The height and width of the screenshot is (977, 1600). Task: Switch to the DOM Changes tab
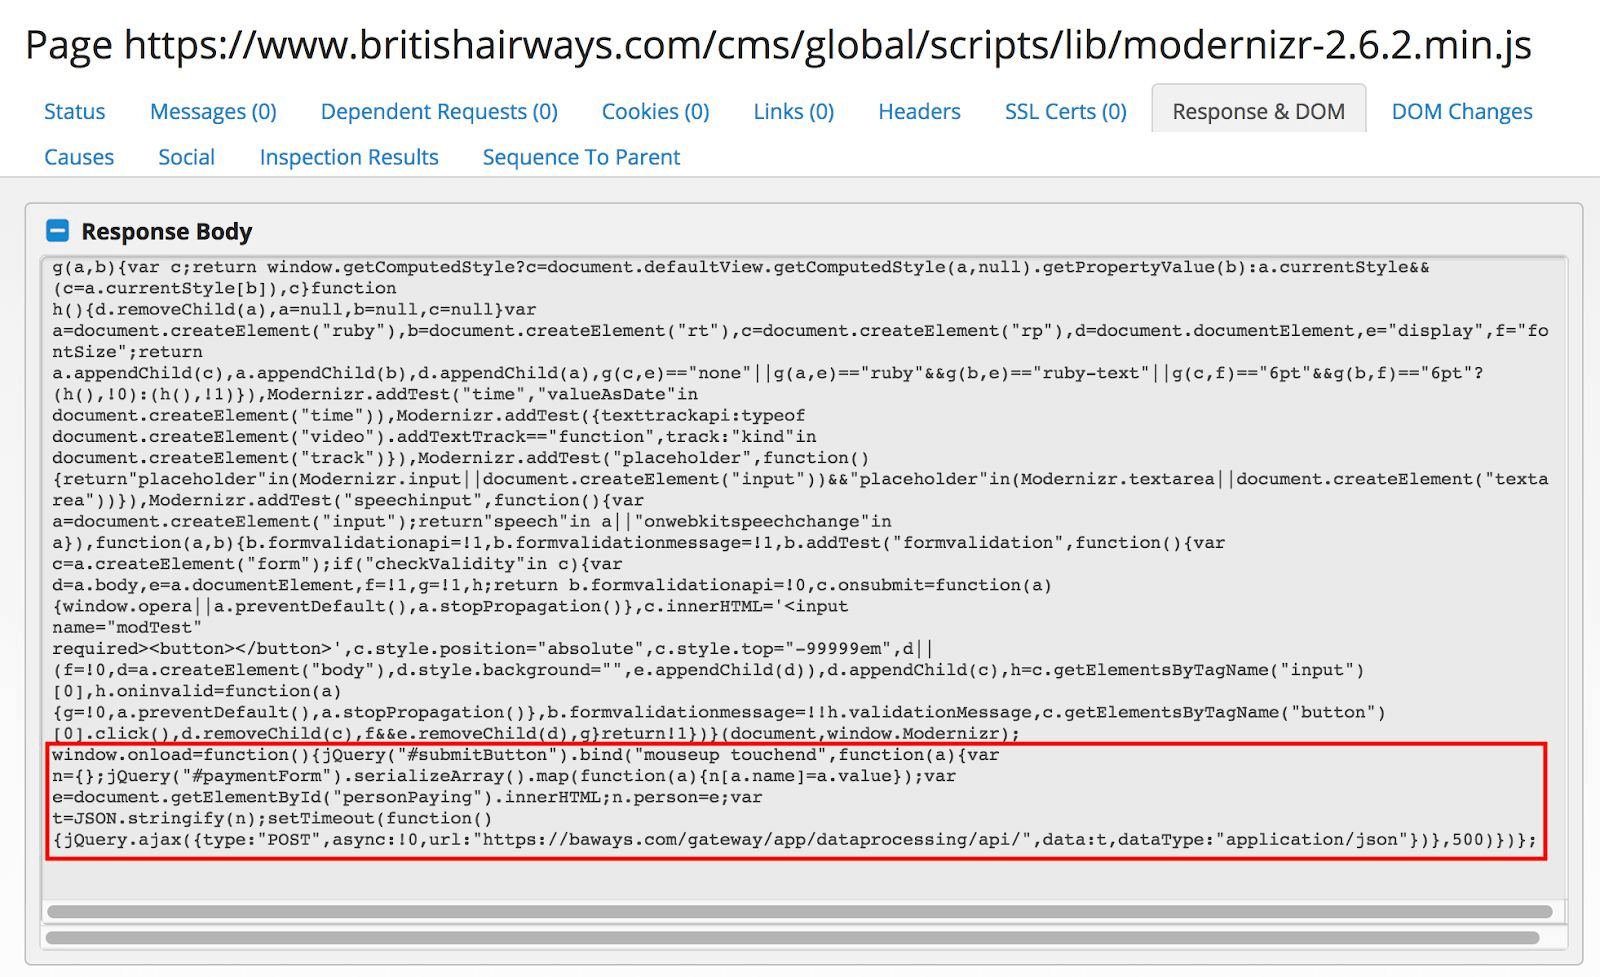(x=1461, y=111)
